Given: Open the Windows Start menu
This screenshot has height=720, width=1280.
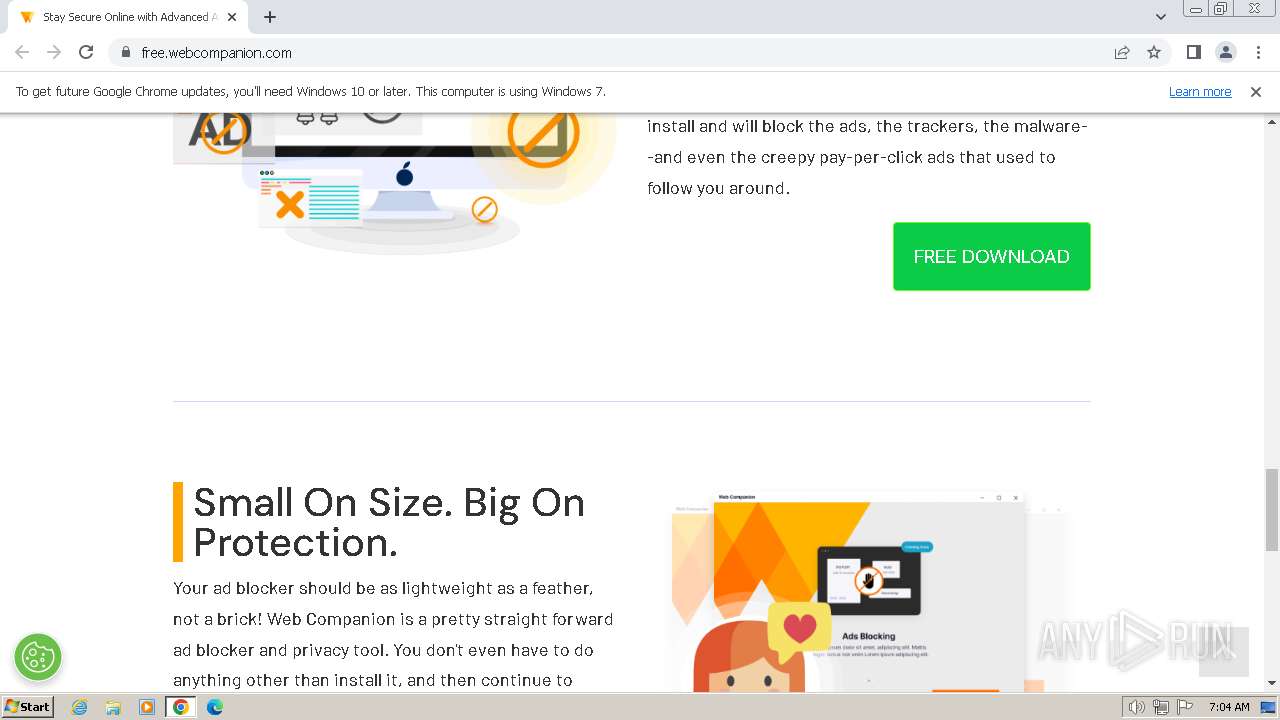Looking at the screenshot, I should pos(27,706).
